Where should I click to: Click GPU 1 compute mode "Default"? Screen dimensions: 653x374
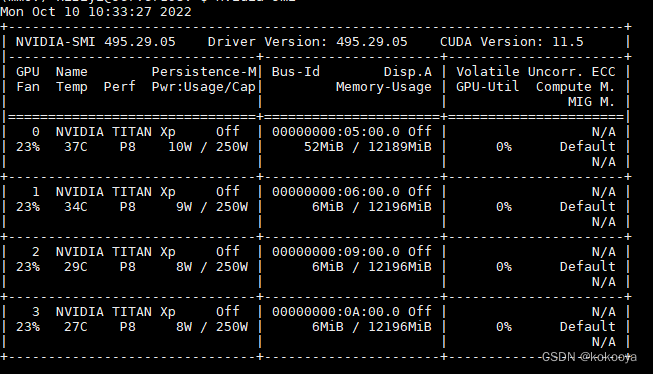pyautogui.click(x=588, y=207)
